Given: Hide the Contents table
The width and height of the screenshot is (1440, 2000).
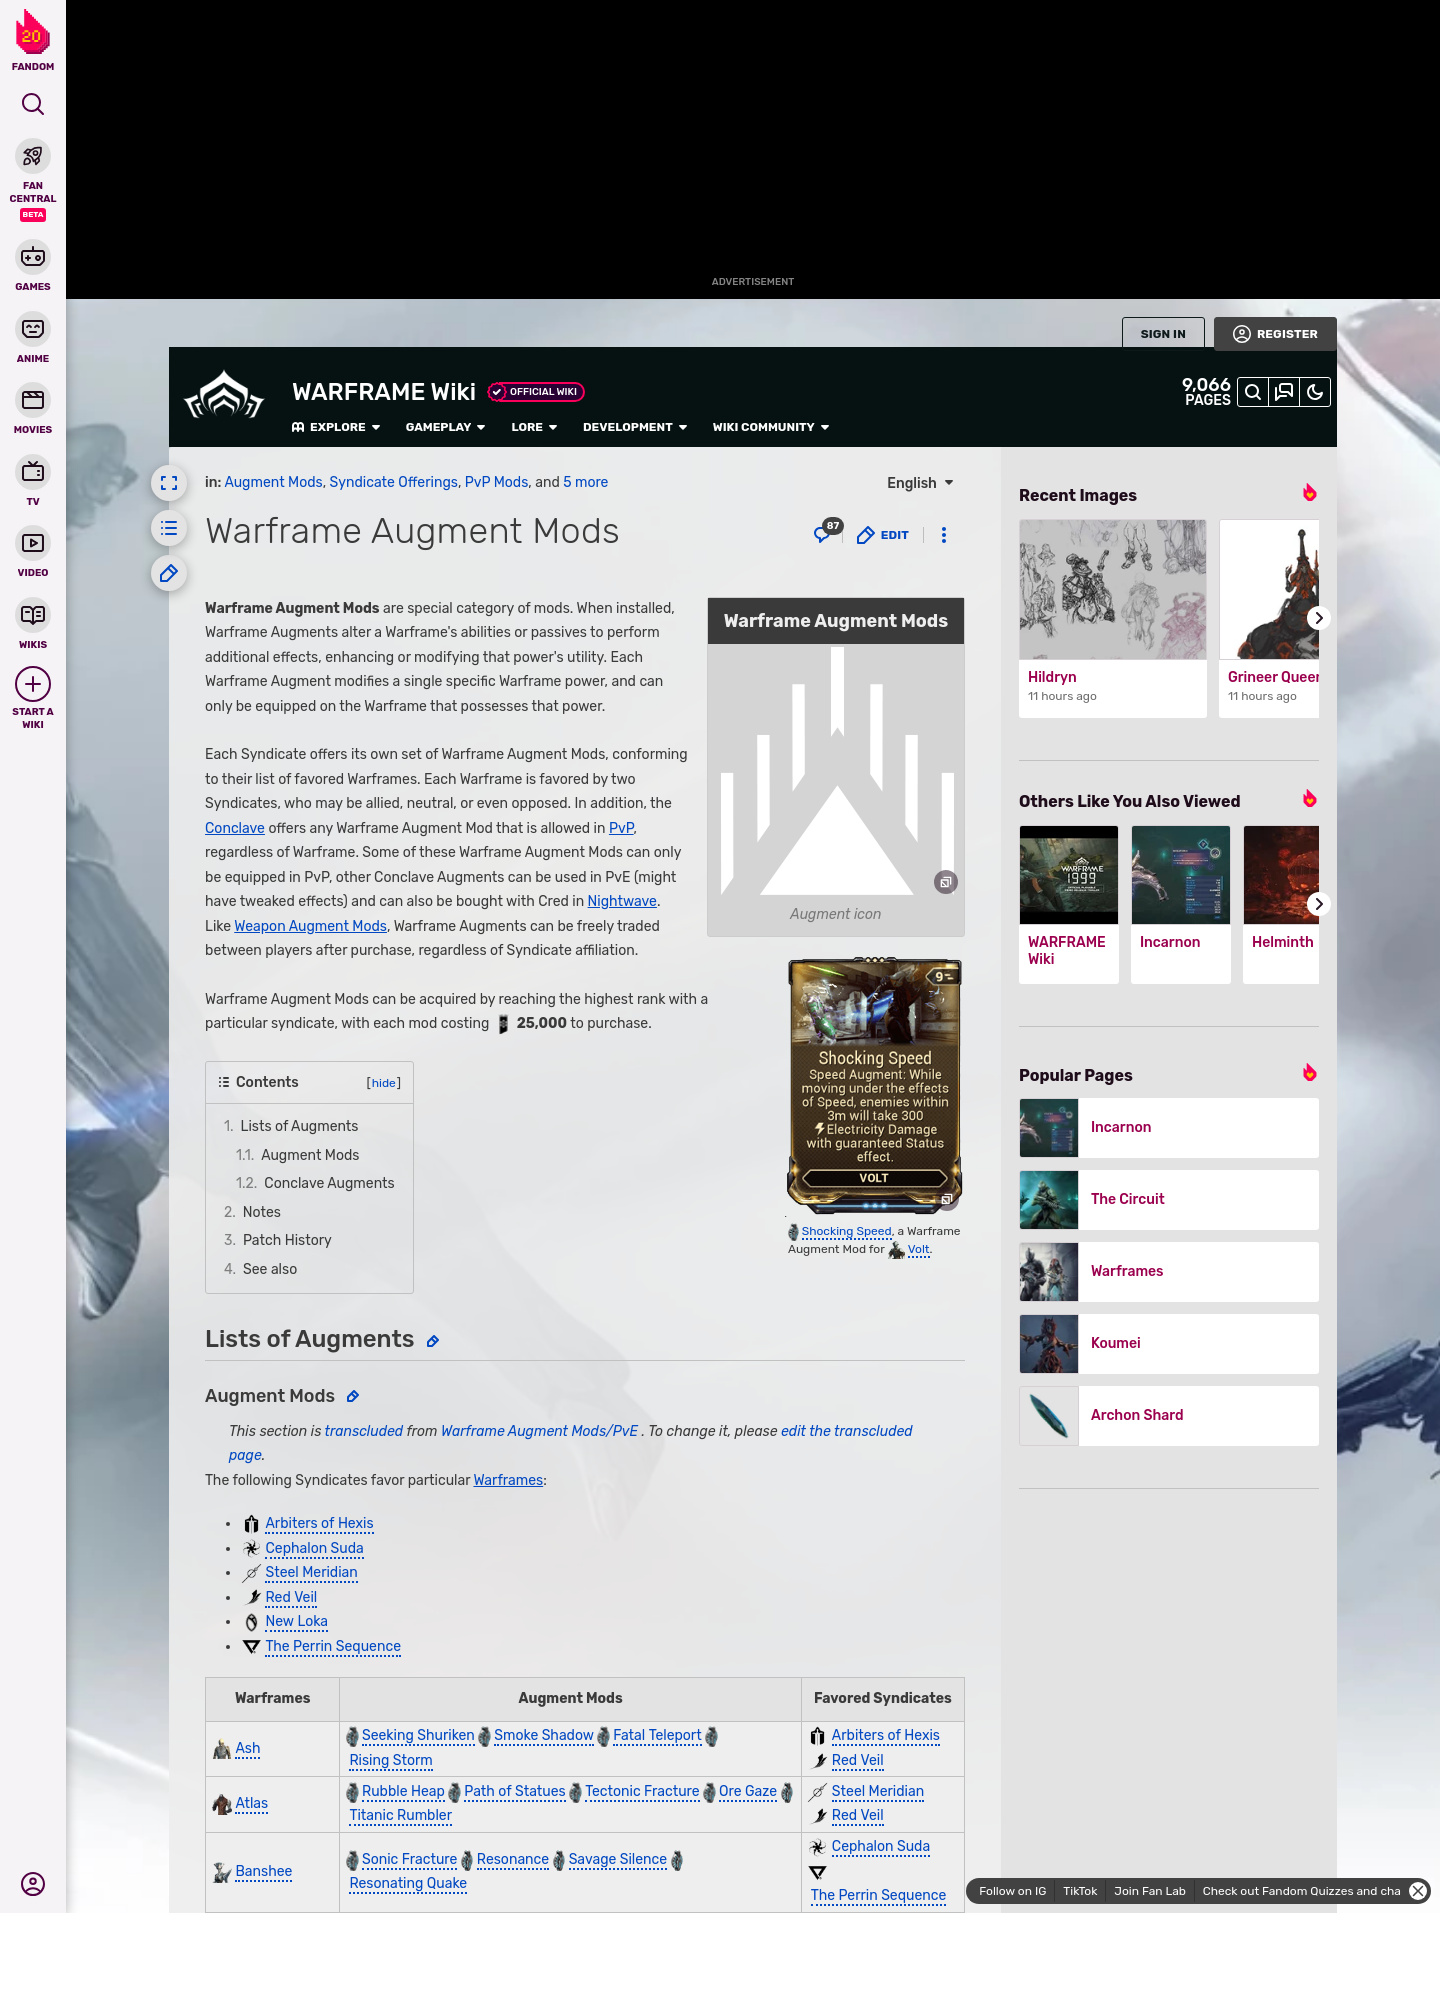Looking at the screenshot, I should pyautogui.click(x=384, y=1083).
